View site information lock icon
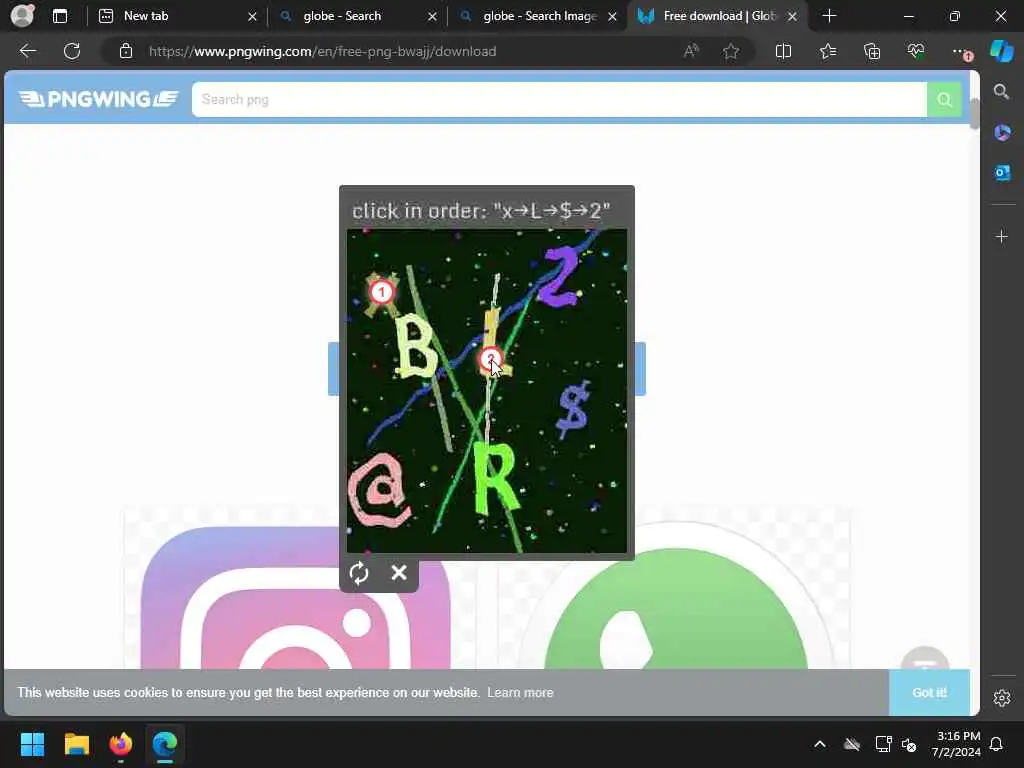Screen dimensions: 1024x768 pos(126,51)
